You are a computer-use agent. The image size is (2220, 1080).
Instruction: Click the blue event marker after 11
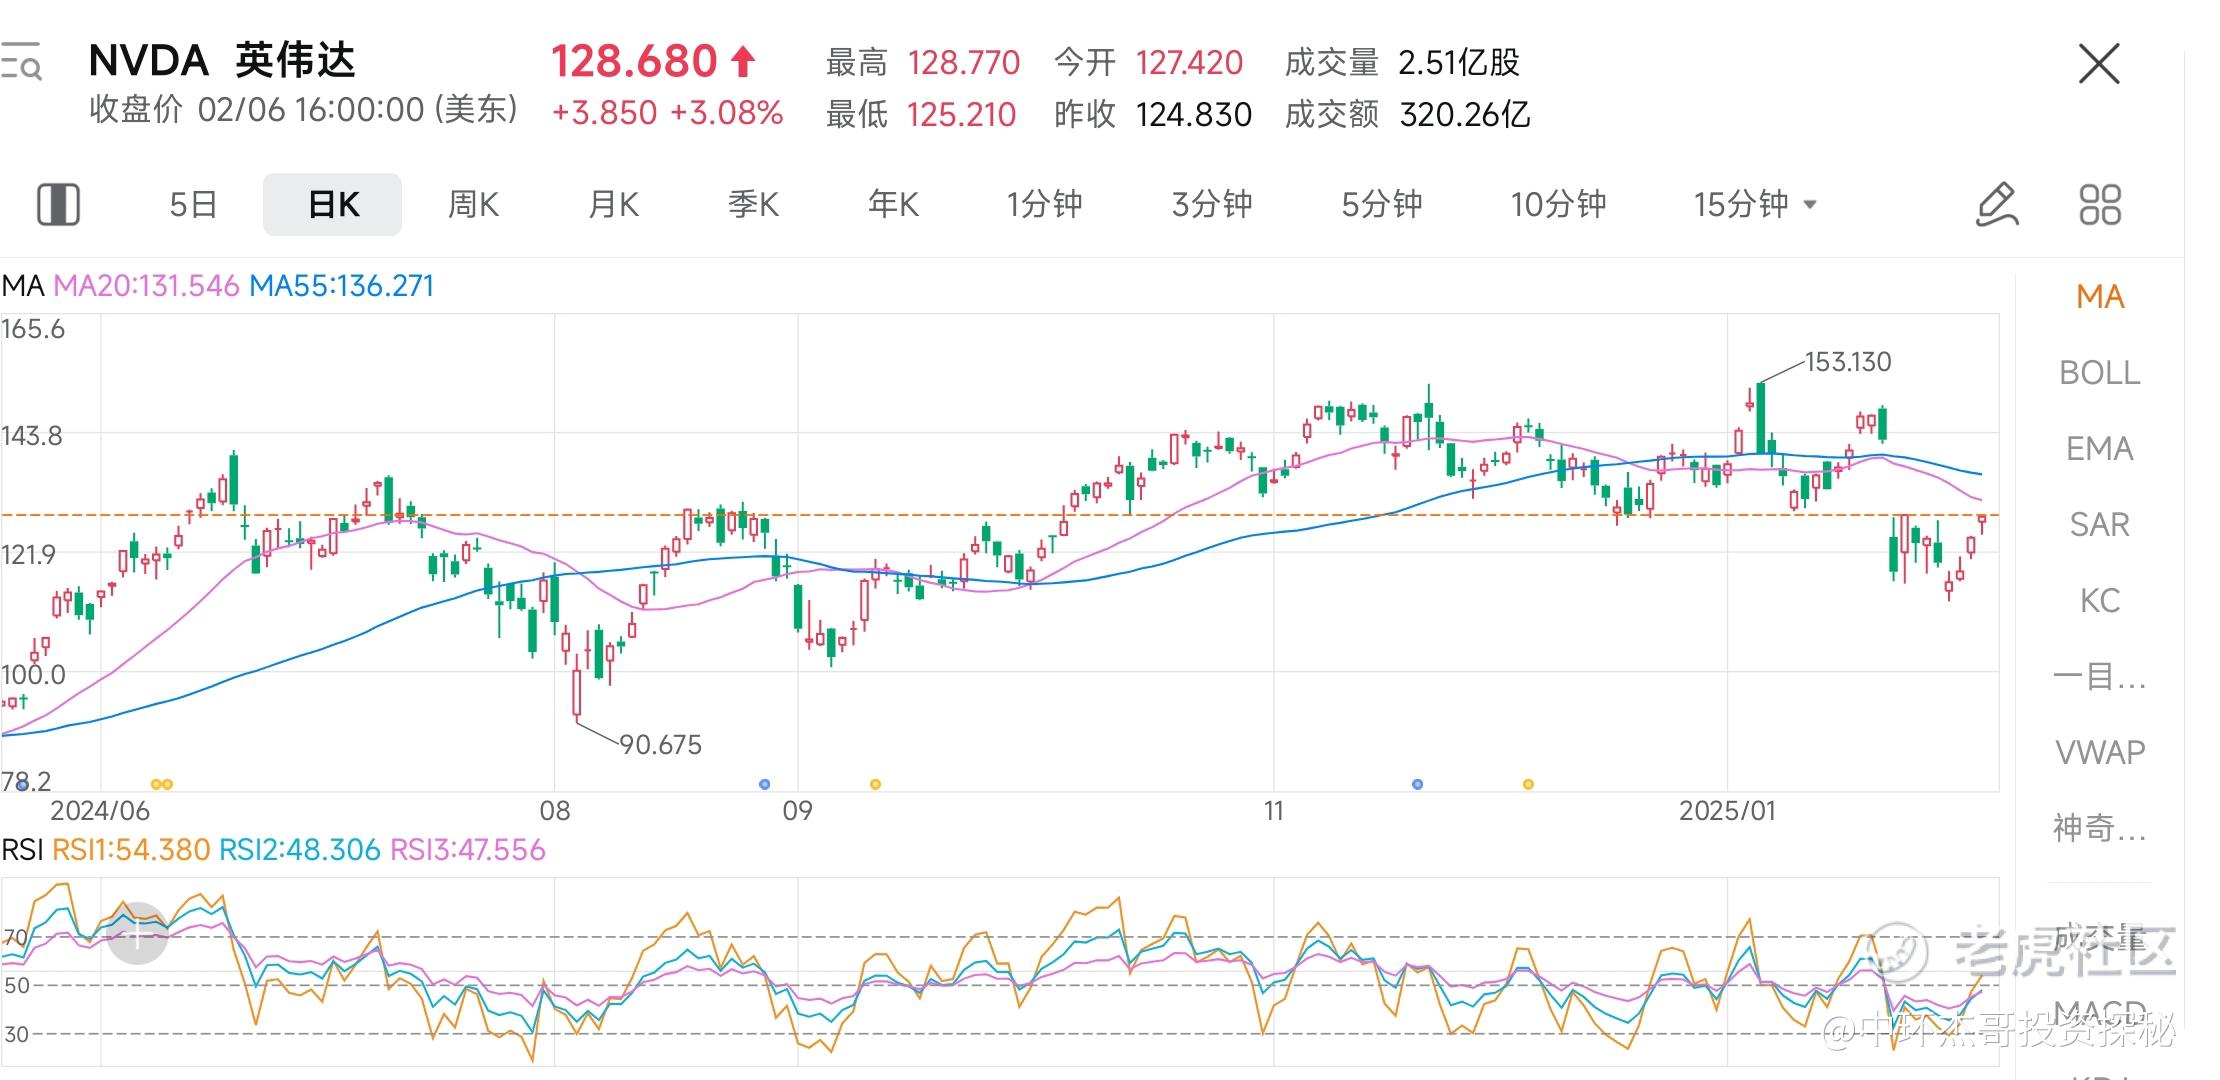(1417, 784)
